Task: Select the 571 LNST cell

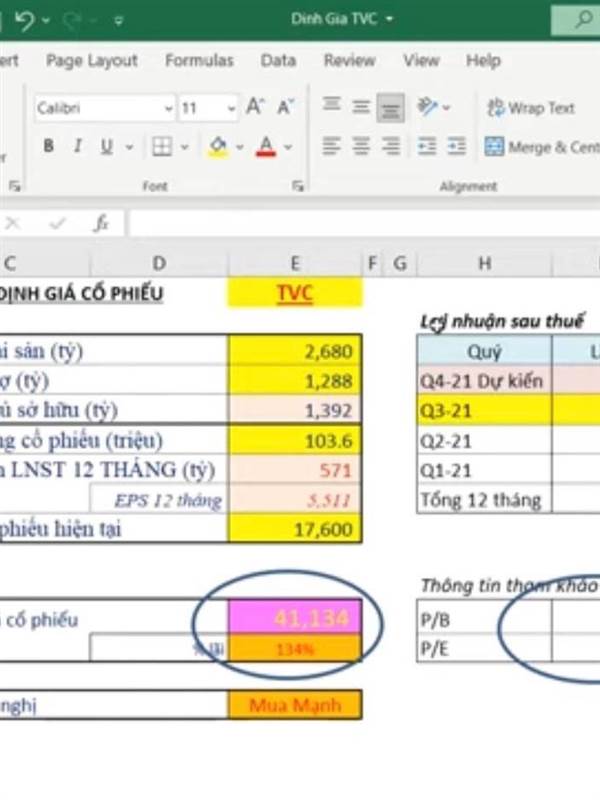Action: pos(295,469)
